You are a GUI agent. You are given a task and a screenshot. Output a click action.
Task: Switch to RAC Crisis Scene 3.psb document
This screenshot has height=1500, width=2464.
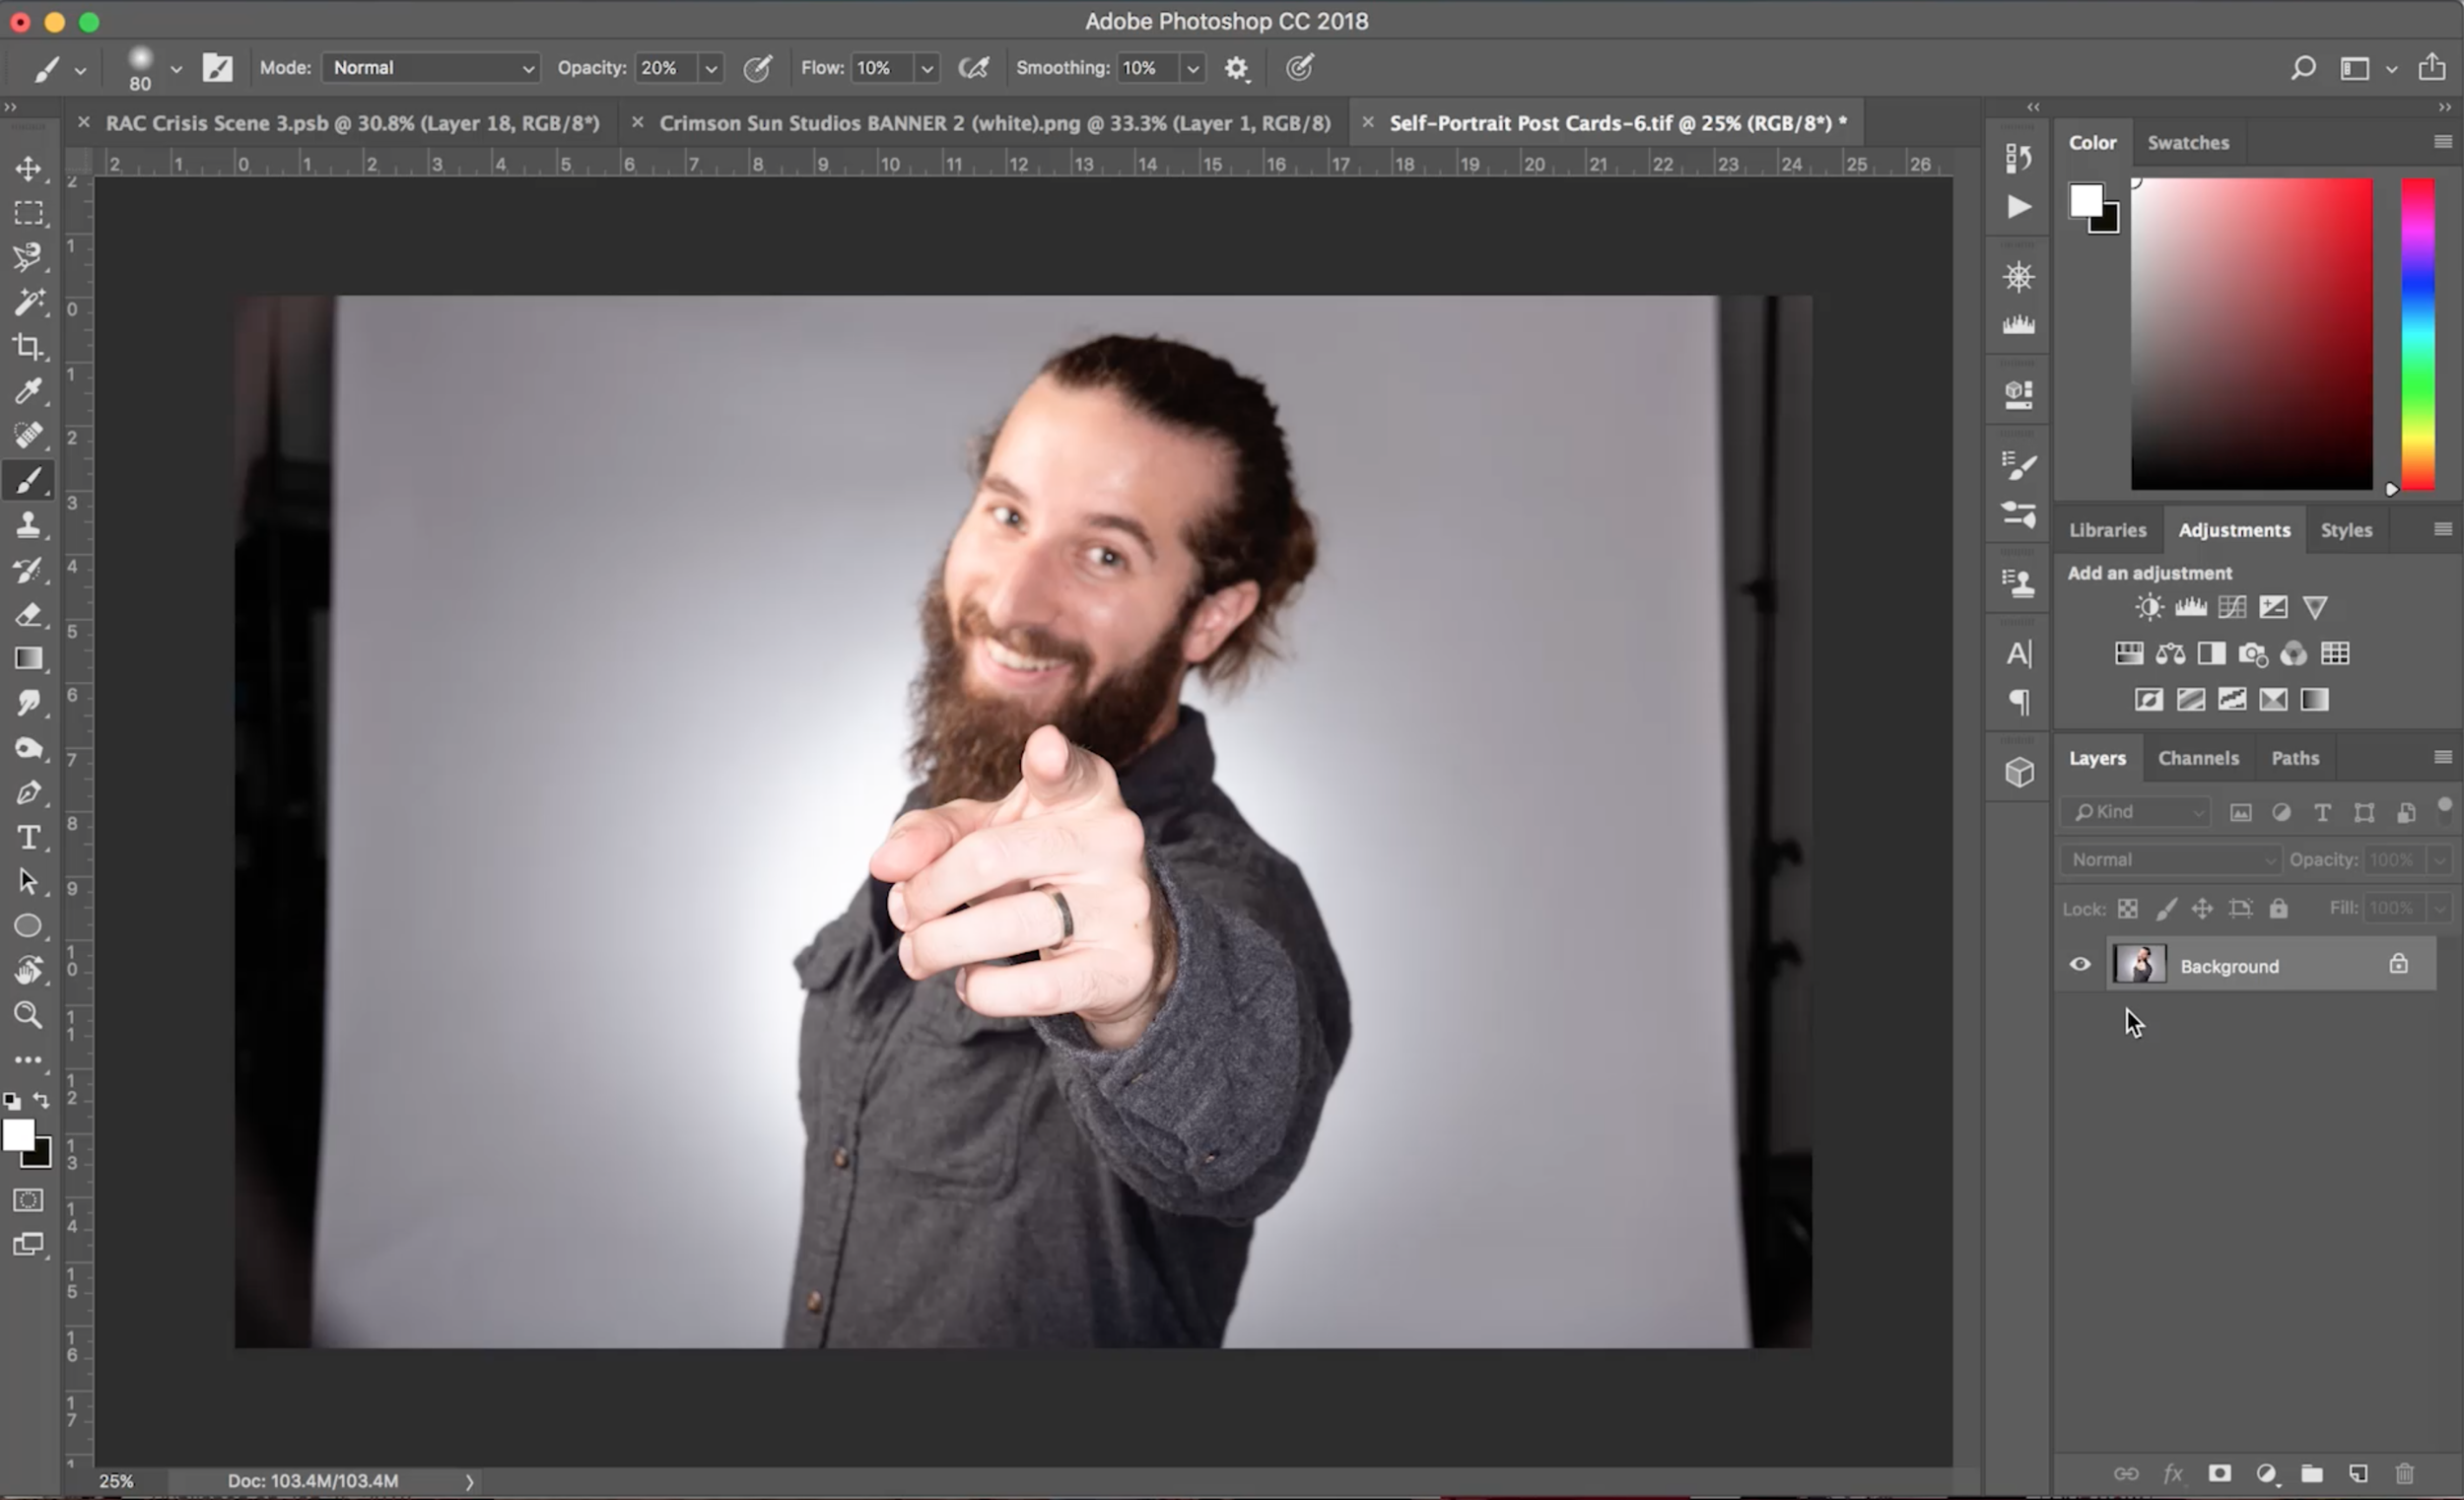(x=352, y=123)
